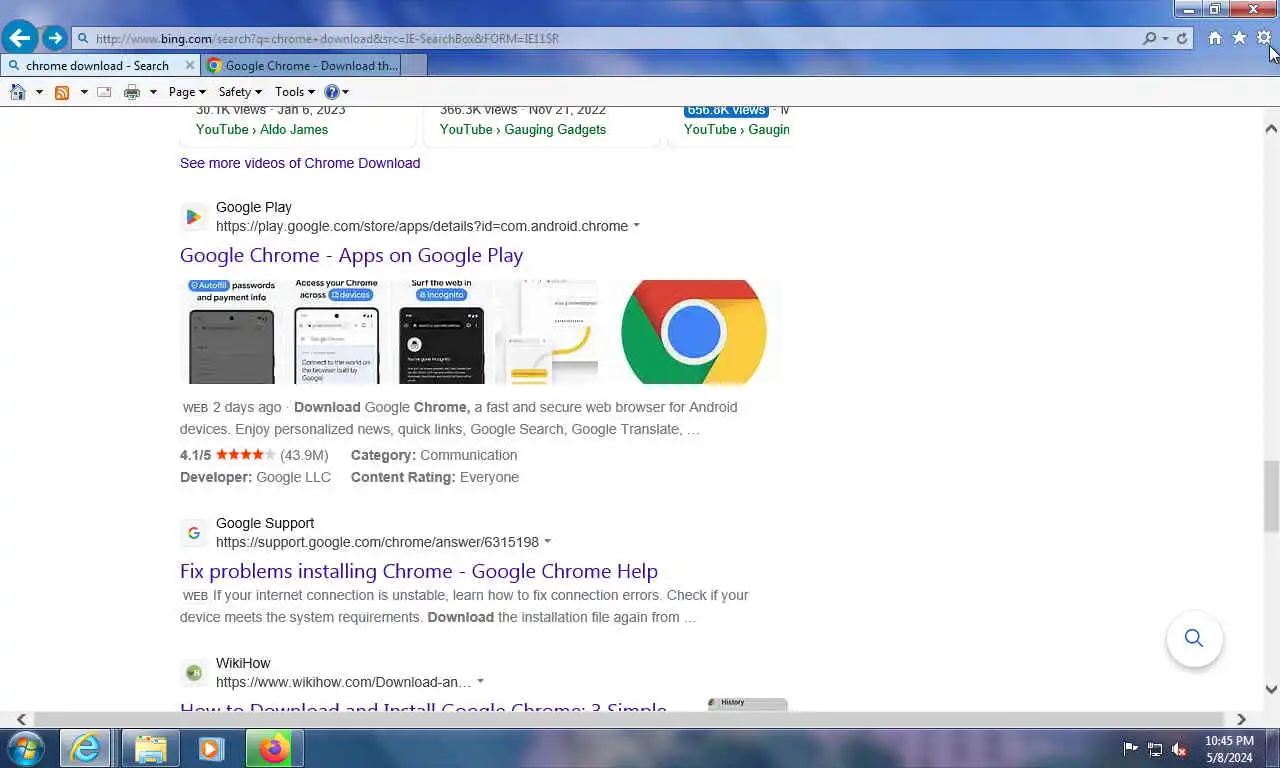The height and width of the screenshot is (768, 1280).
Task: Open the Safety menu
Action: tap(240, 92)
